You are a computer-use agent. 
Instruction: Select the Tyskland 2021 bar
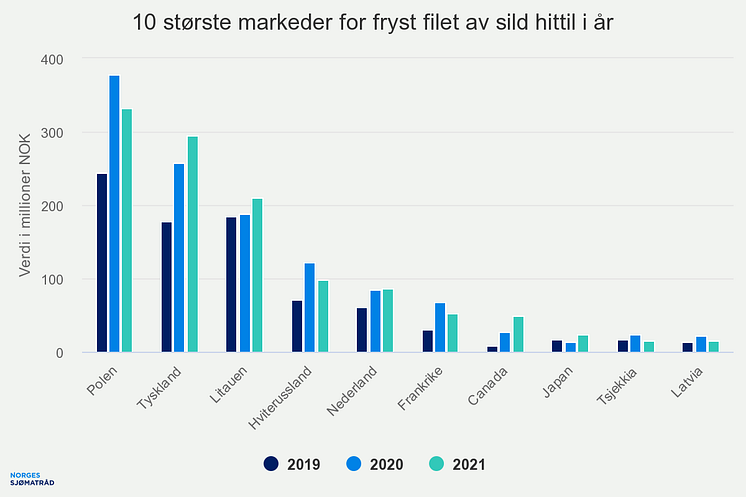(x=192, y=245)
